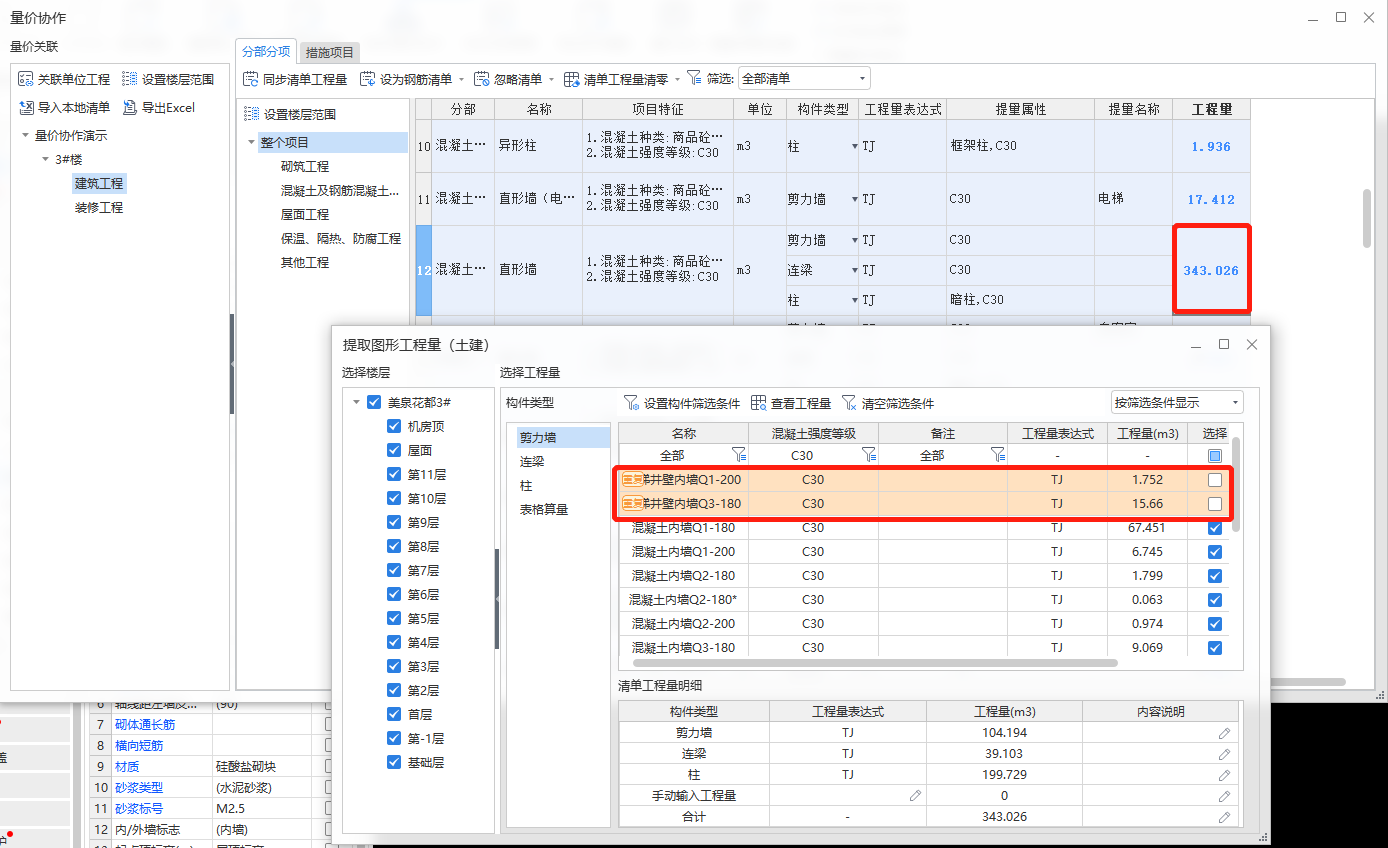Image resolution: width=1388 pixels, height=848 pixels.
Task: Click the 忽略清单 toolbar button
Action: pyautogui.click(x=508, y=79)
